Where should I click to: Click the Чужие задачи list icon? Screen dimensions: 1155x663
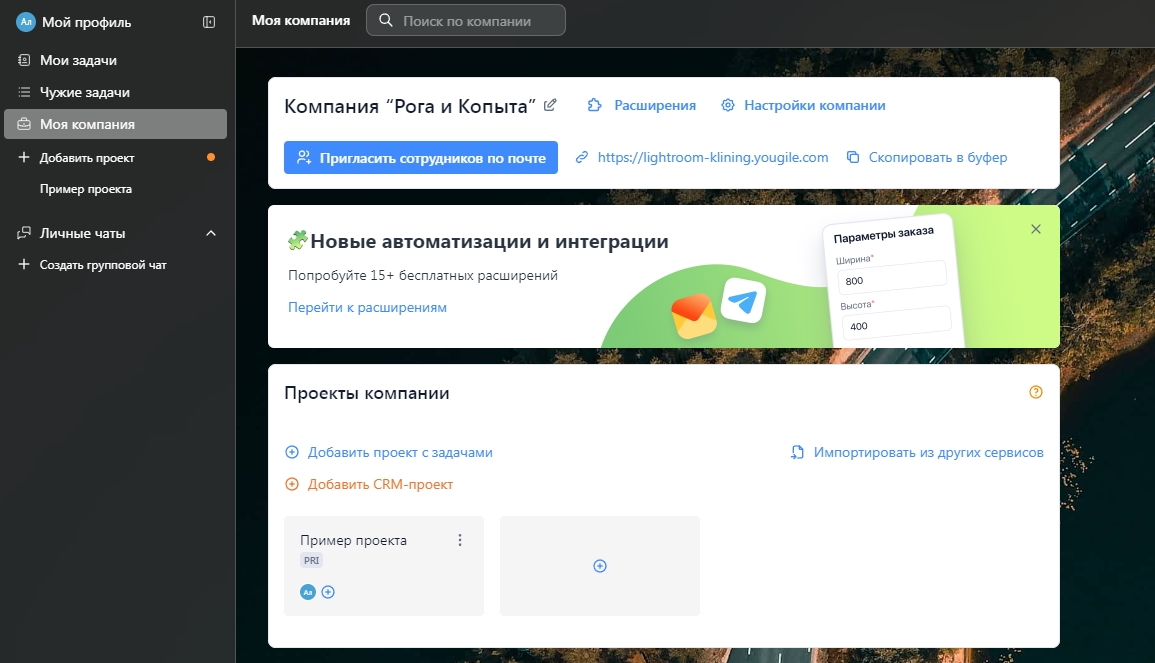pyautogui.click(x=24, y=92)
